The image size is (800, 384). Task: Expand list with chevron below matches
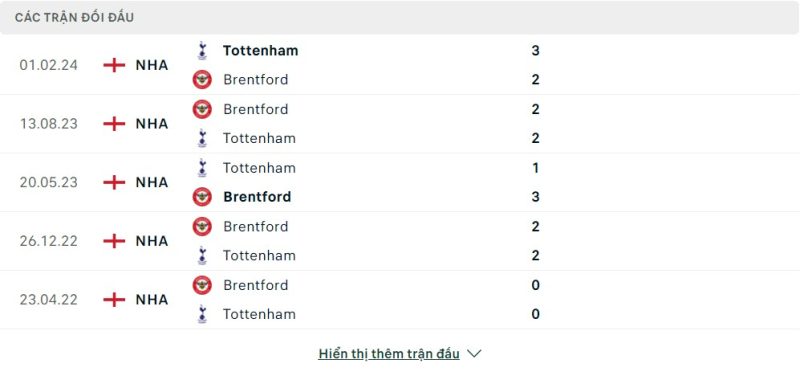(x=474, y=353)
